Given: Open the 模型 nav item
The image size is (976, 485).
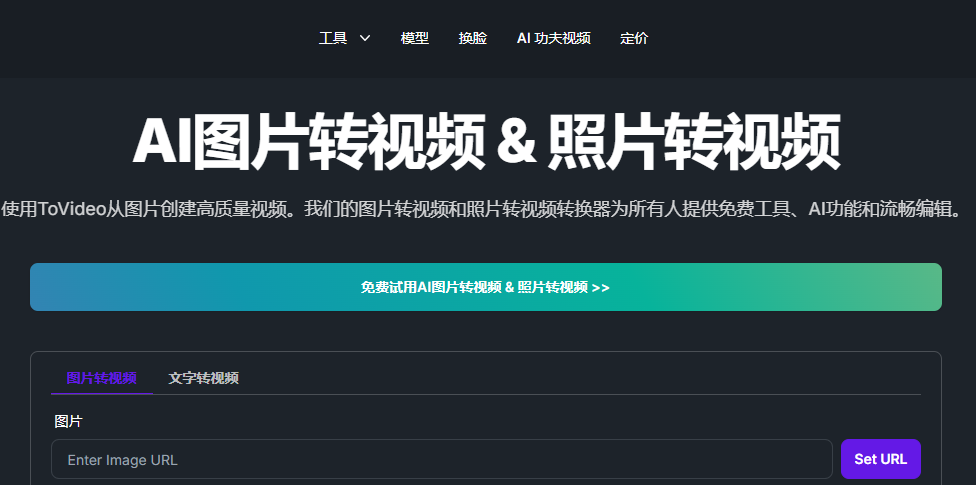Looking at the screenshot, I should tap(415, 39).
